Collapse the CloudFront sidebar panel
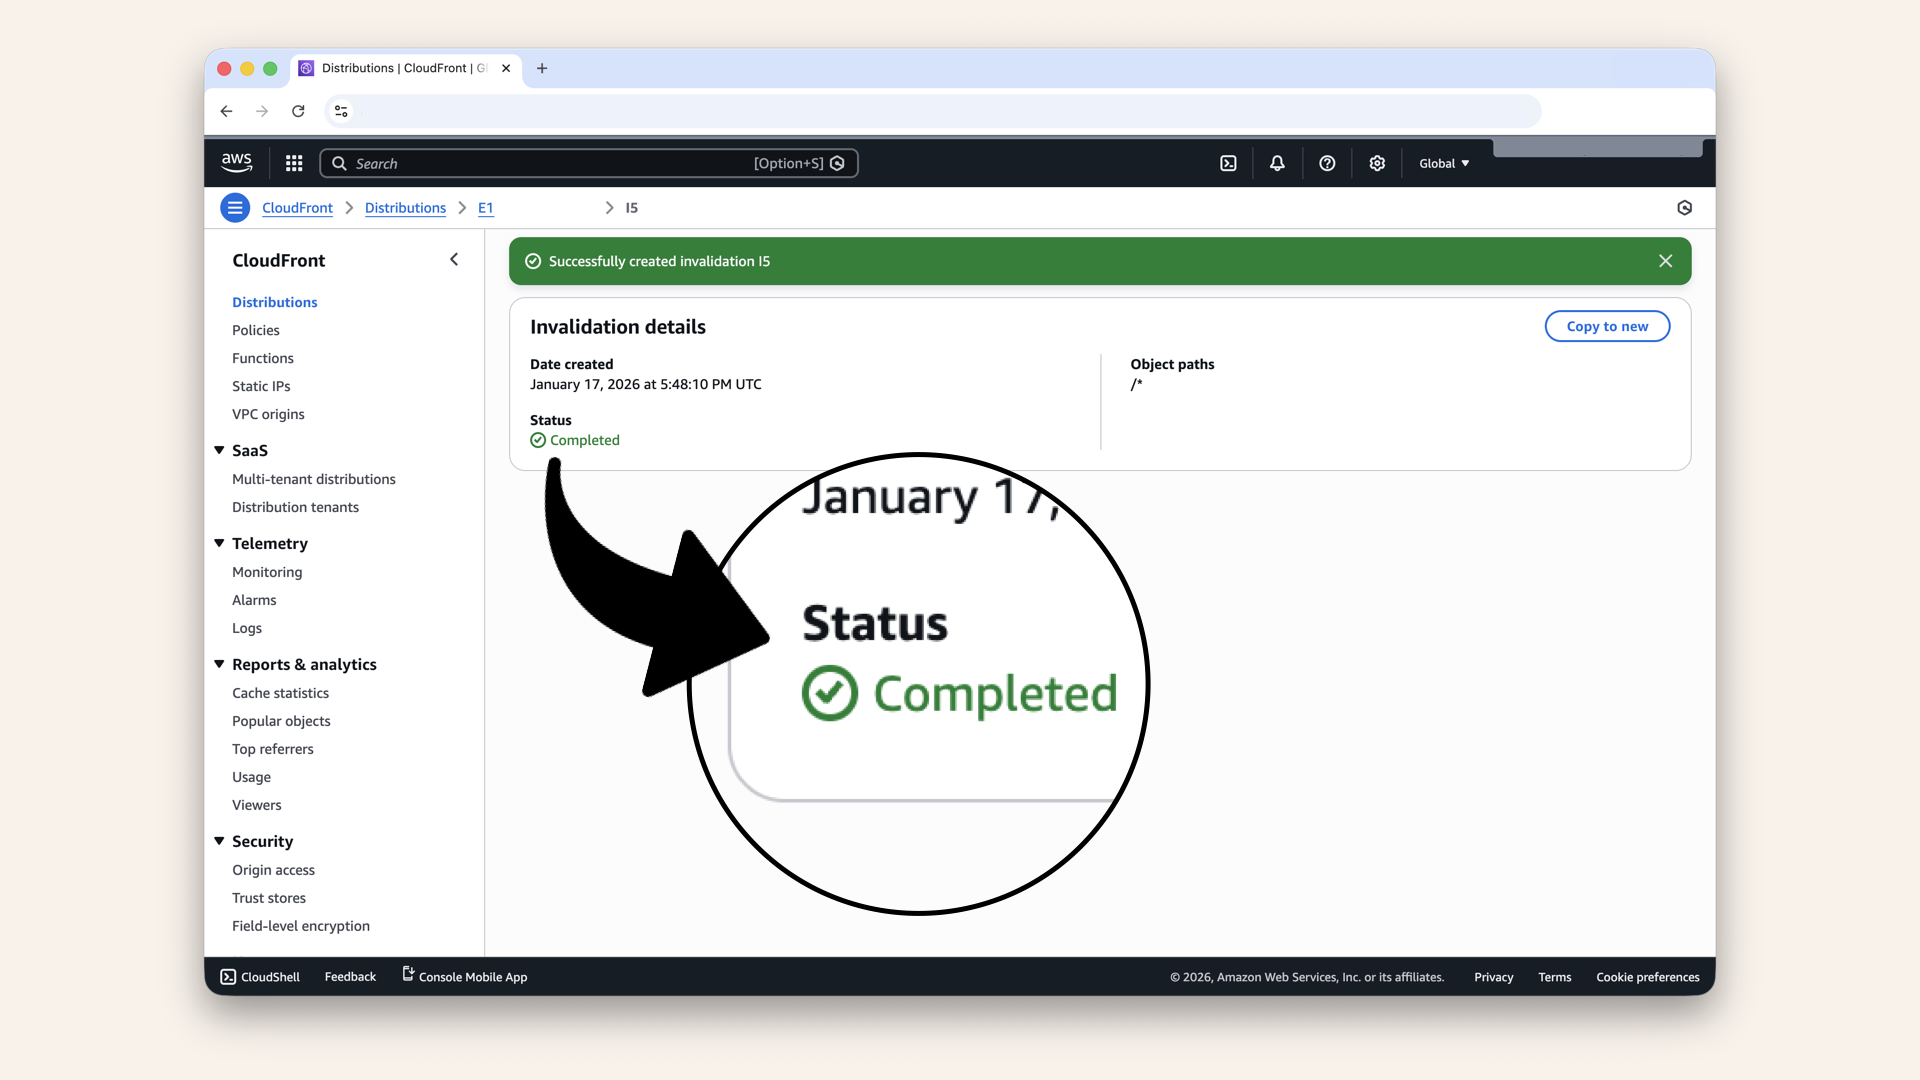Viewport: 1920px width, 1080px height. pos(454,260)
